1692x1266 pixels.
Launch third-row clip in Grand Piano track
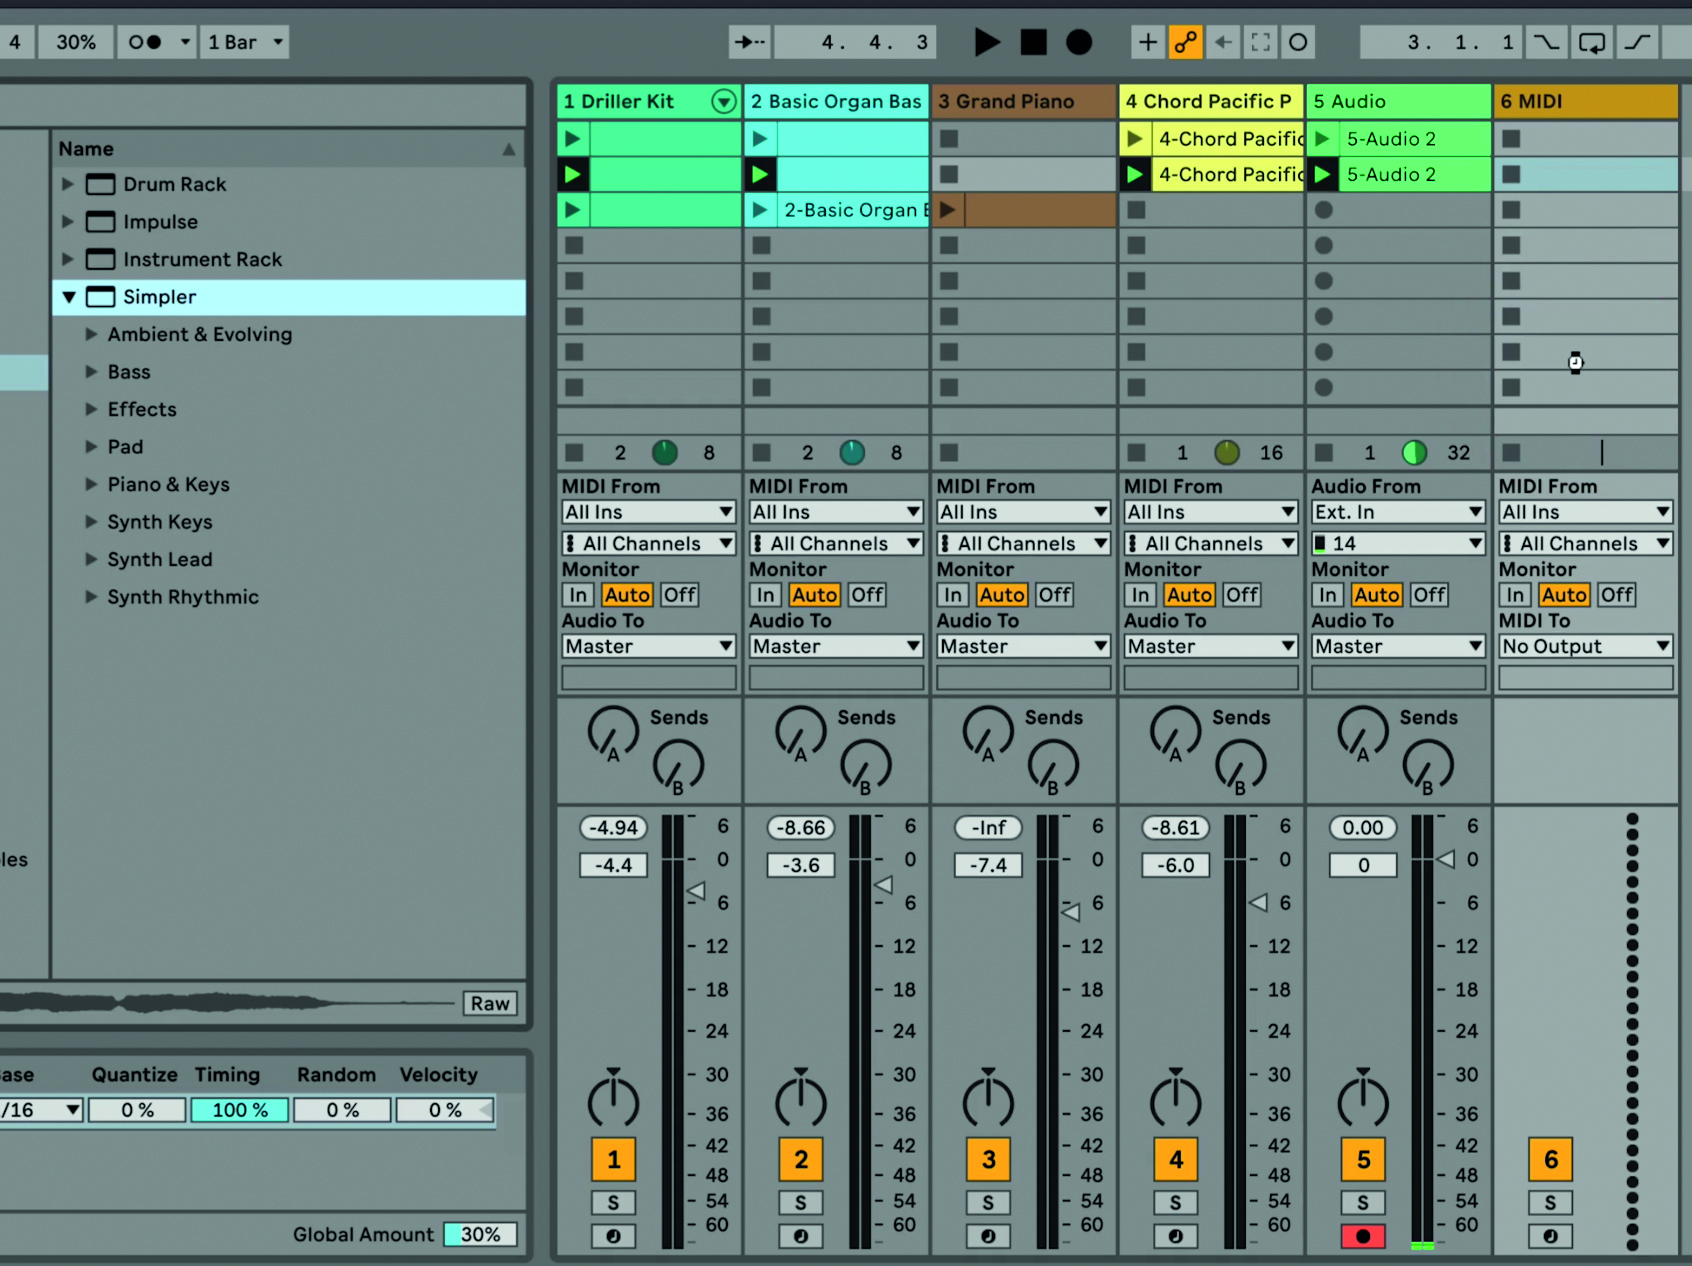tap(948, 210)
